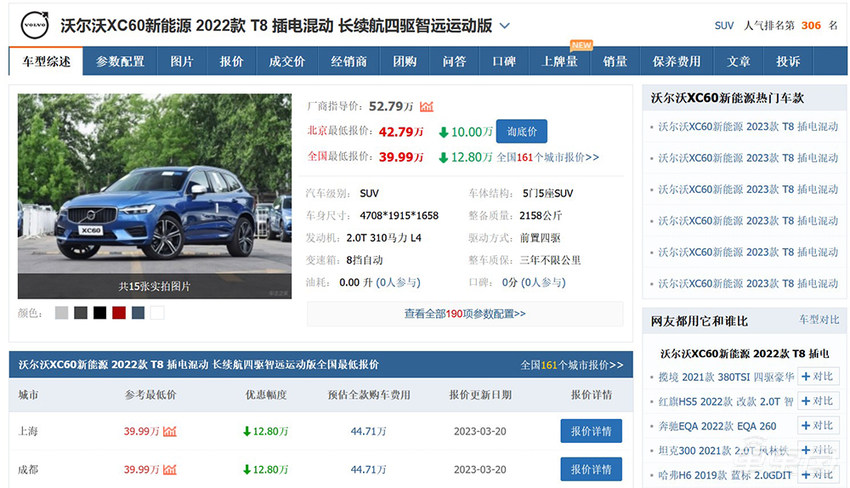850x488 pixels.
Task: Click 成都 city name in price table
Action: 28,470
